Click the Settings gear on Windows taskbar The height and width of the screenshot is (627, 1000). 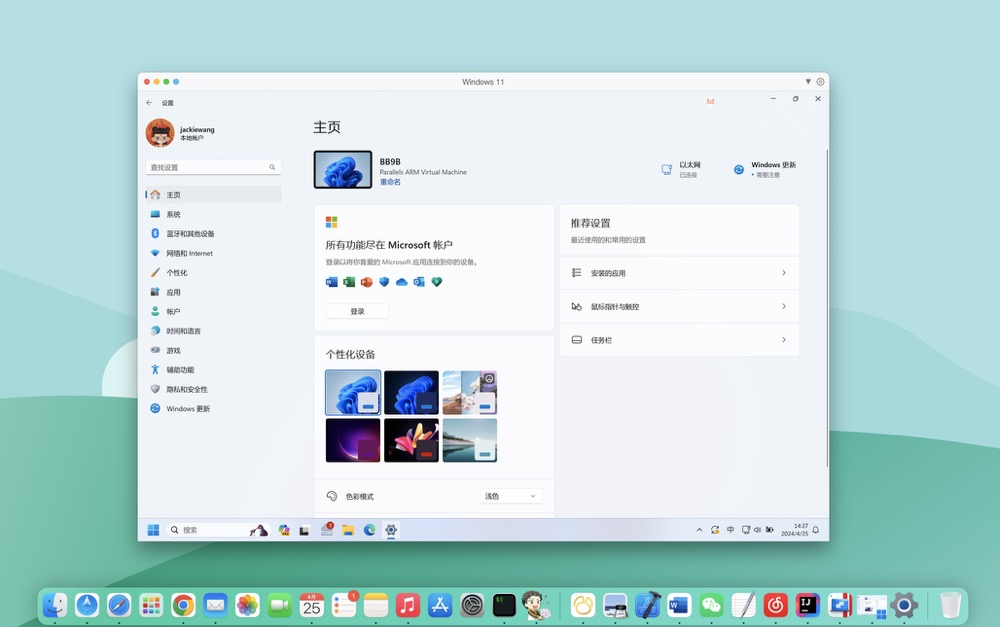pos(391,530)
